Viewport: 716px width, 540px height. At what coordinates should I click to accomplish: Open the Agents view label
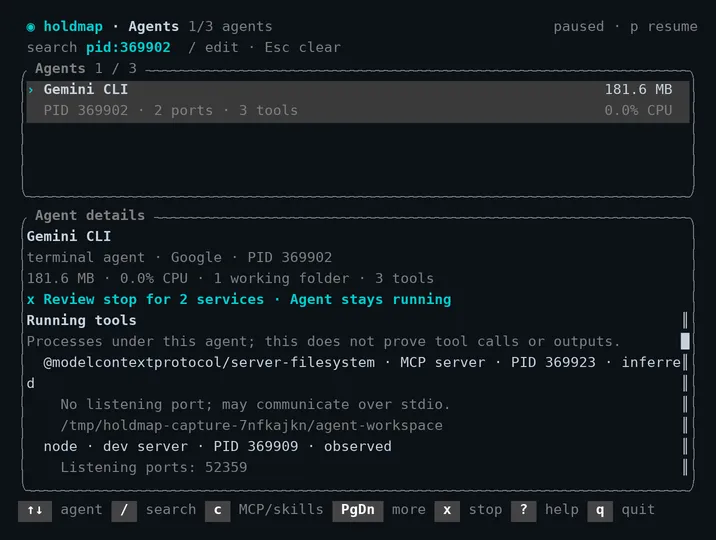click(x=153, y=26)
